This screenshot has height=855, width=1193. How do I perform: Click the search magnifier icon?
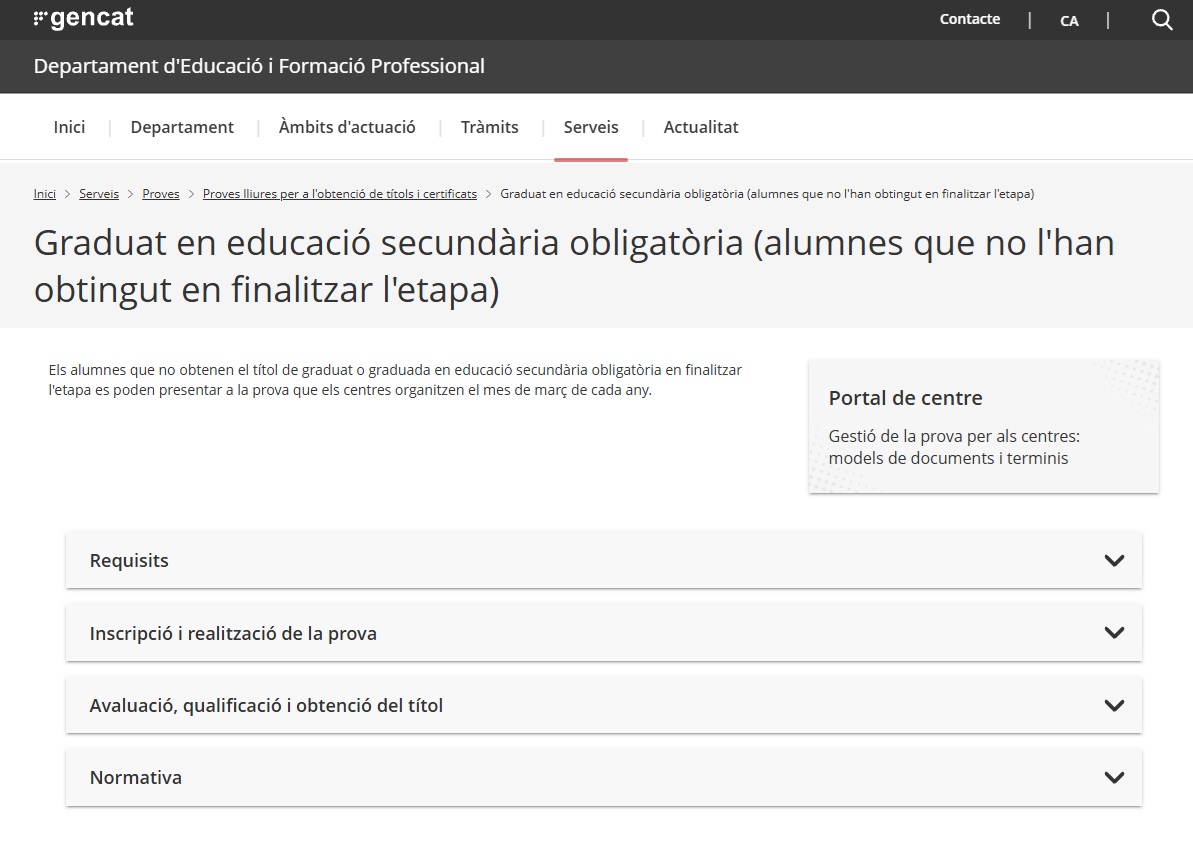(1161, 20)
